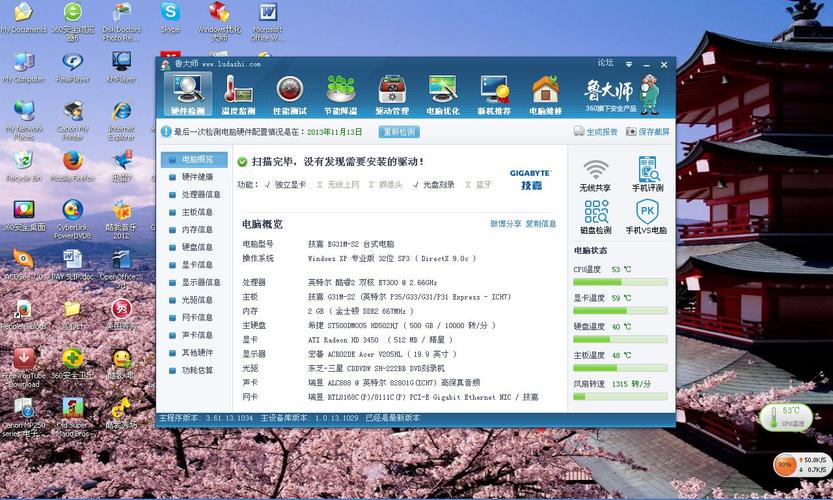Viewport: 833px width, 500px height.
Task: Open My Network Places desktop icon
Action: 24,121
